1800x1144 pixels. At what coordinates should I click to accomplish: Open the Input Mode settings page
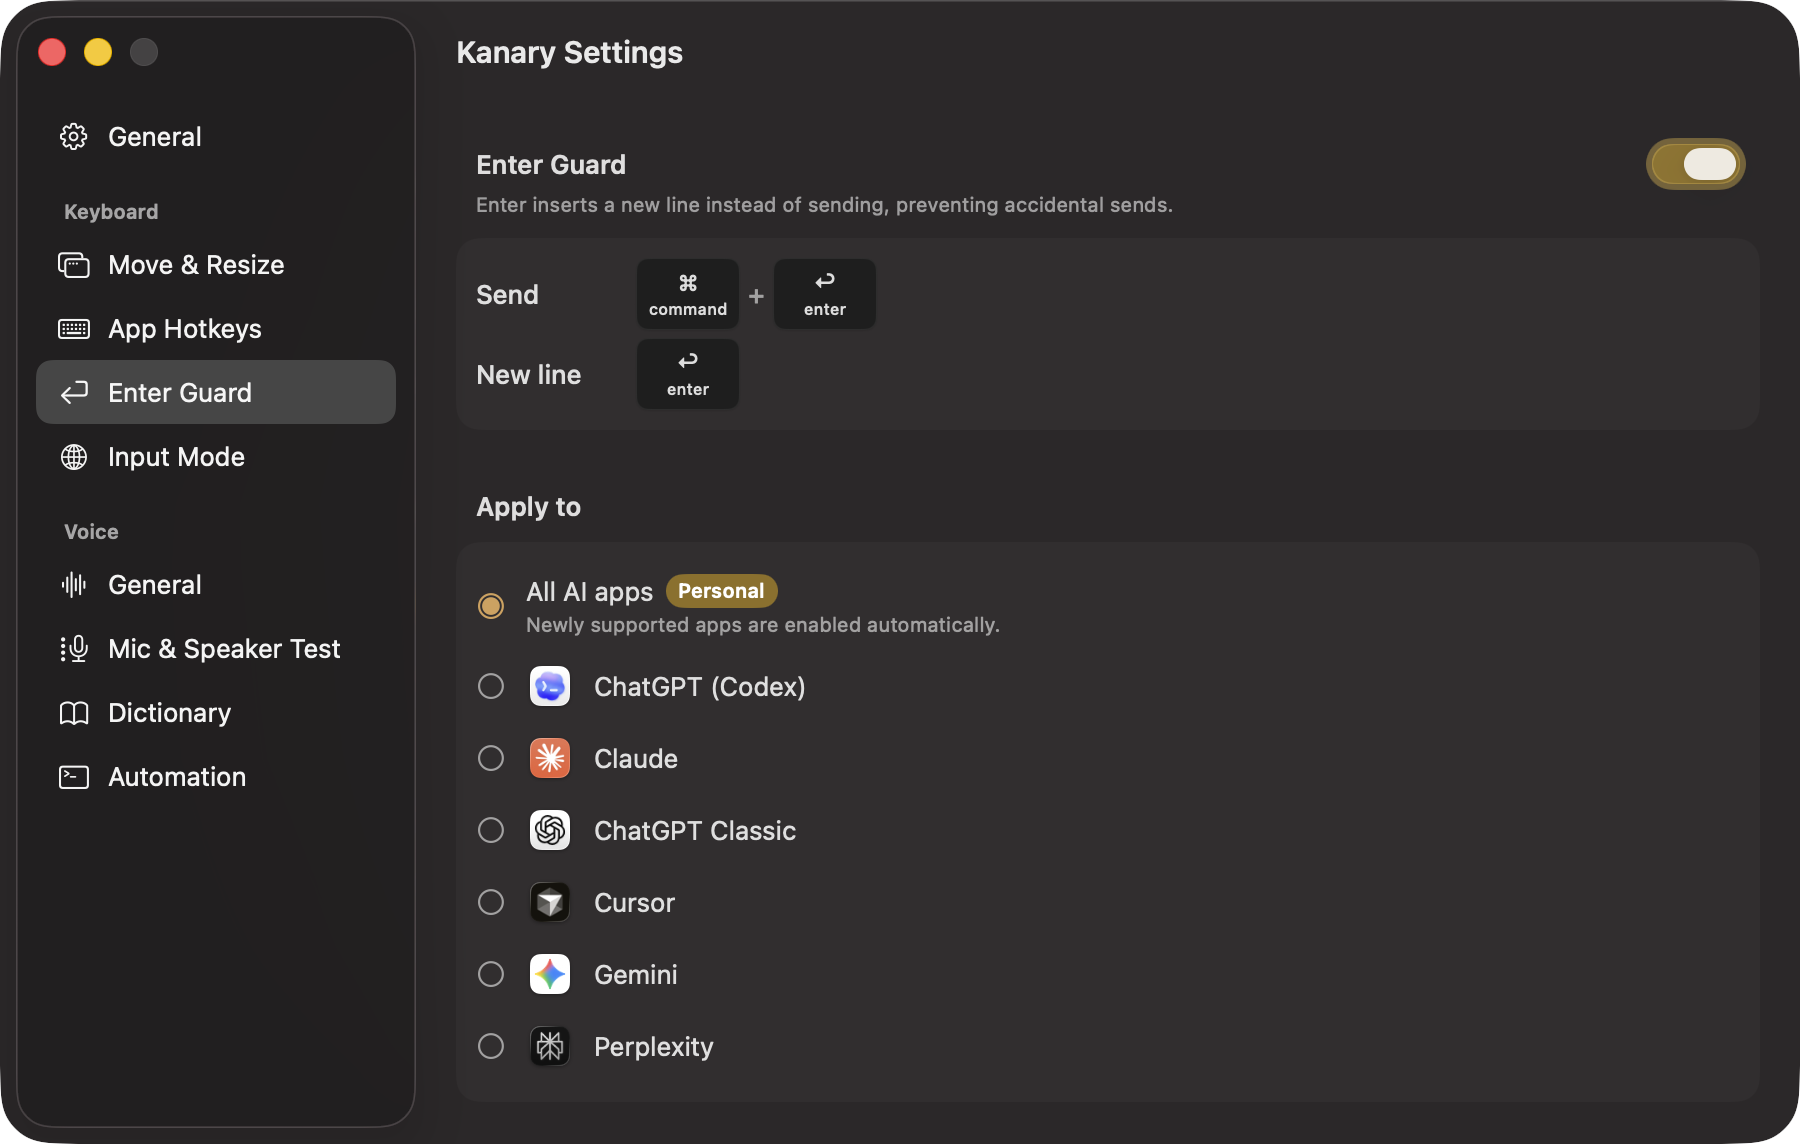(x=216, y=457)
